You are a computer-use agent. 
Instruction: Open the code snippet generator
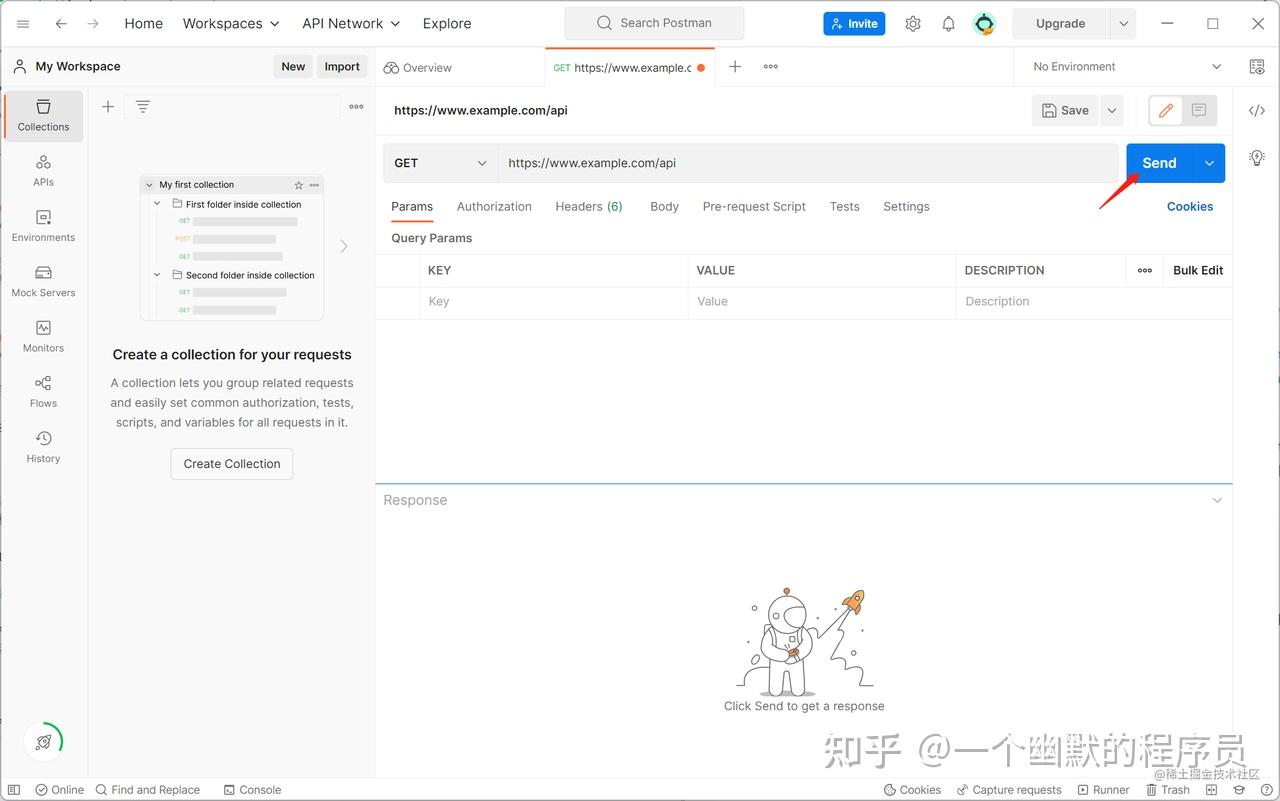1257,110
